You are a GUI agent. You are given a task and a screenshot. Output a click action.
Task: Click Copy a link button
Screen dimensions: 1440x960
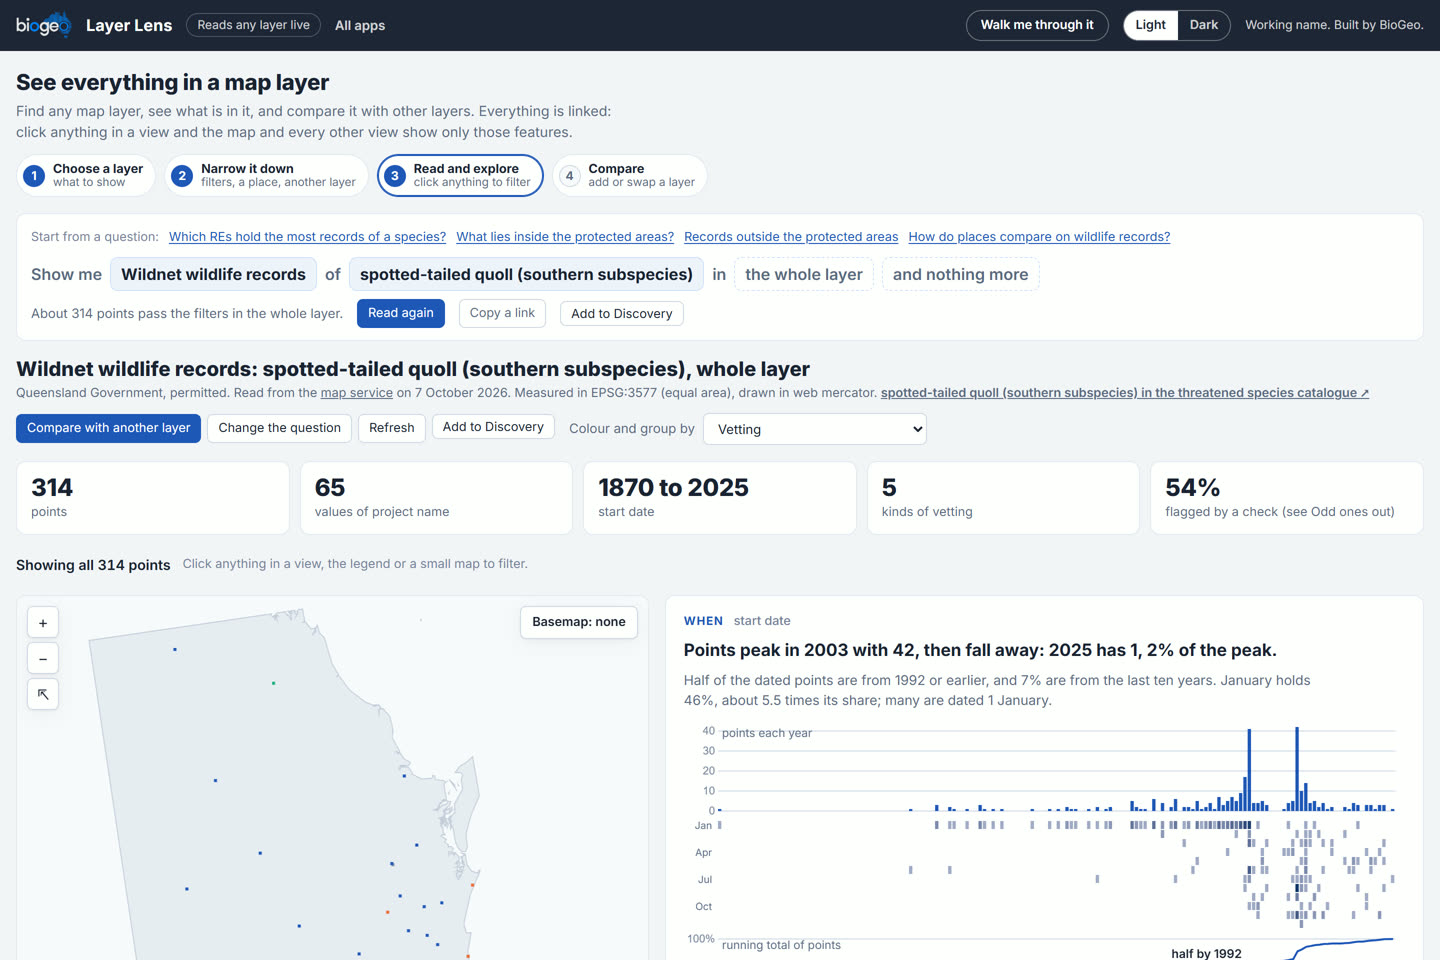pyautogui.click(x=502, y=313)
